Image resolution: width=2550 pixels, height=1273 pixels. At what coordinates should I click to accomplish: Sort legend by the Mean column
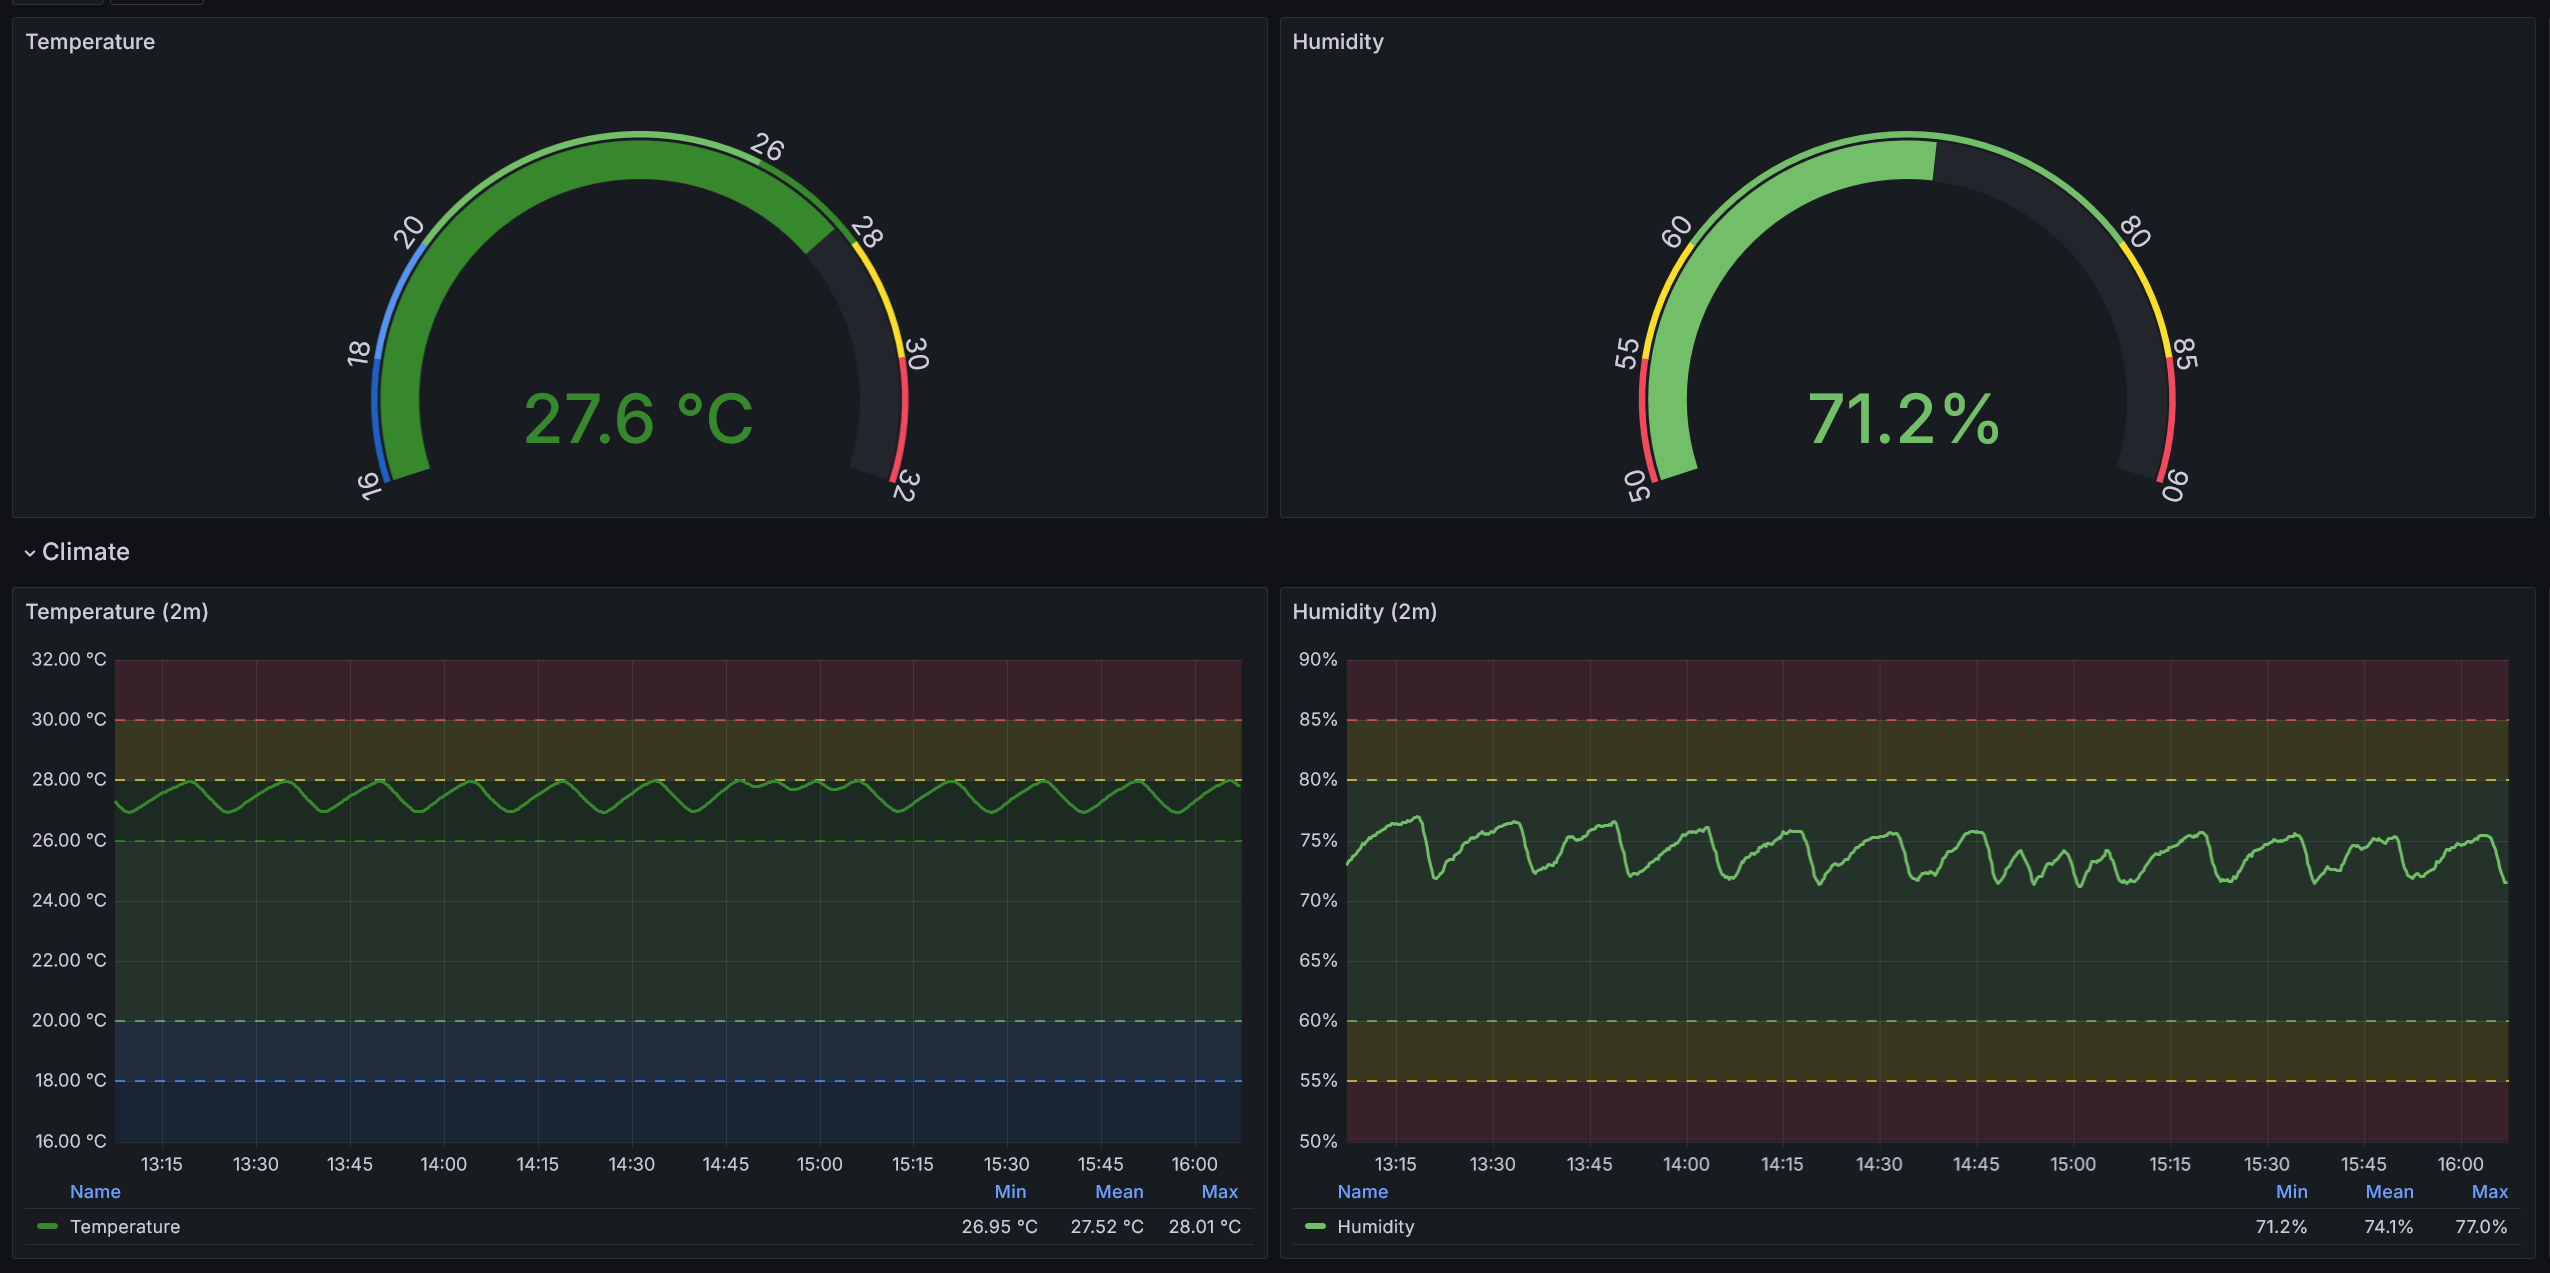point(1118,1191)
